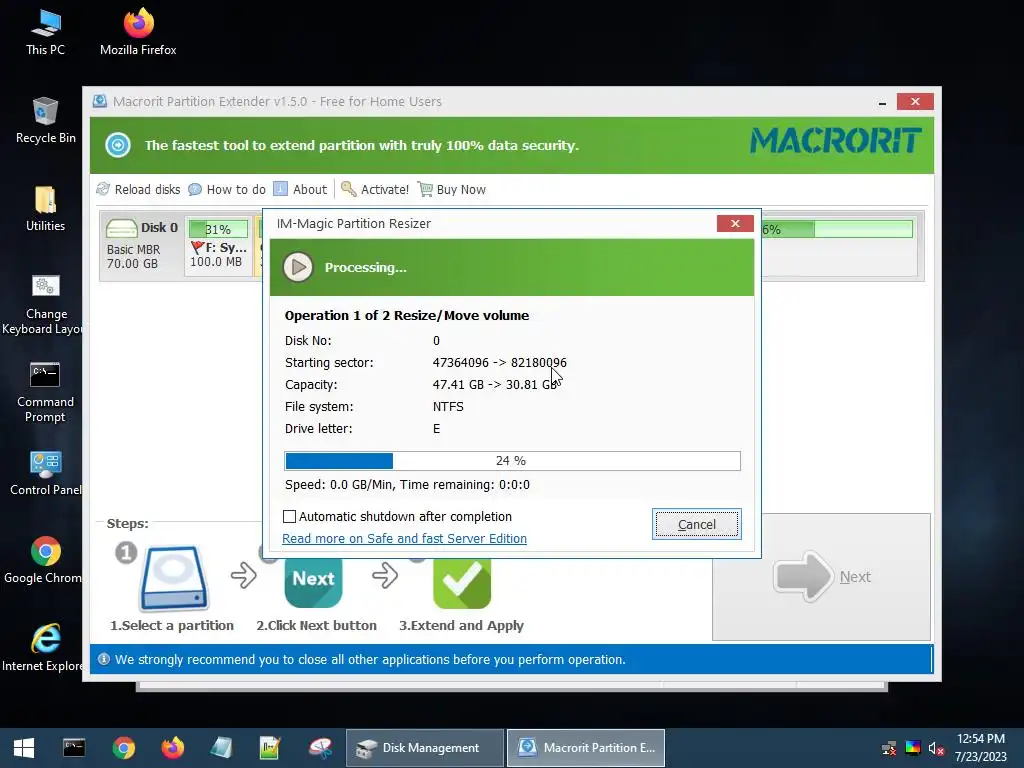Click the drive letter E value
The image size is (1024, 768).
[436, 429]
